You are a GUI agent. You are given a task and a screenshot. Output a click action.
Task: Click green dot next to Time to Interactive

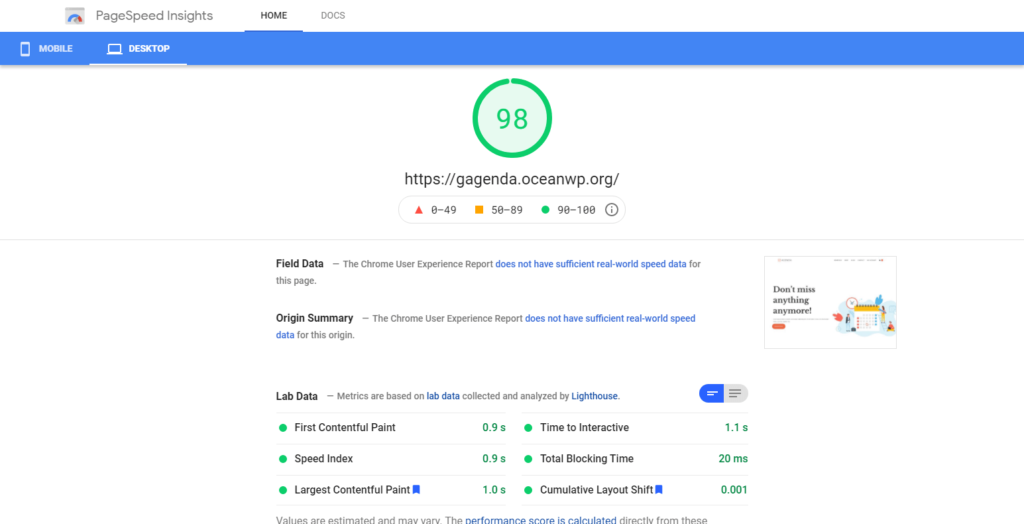pyautogui.click(x=528, y=428)
